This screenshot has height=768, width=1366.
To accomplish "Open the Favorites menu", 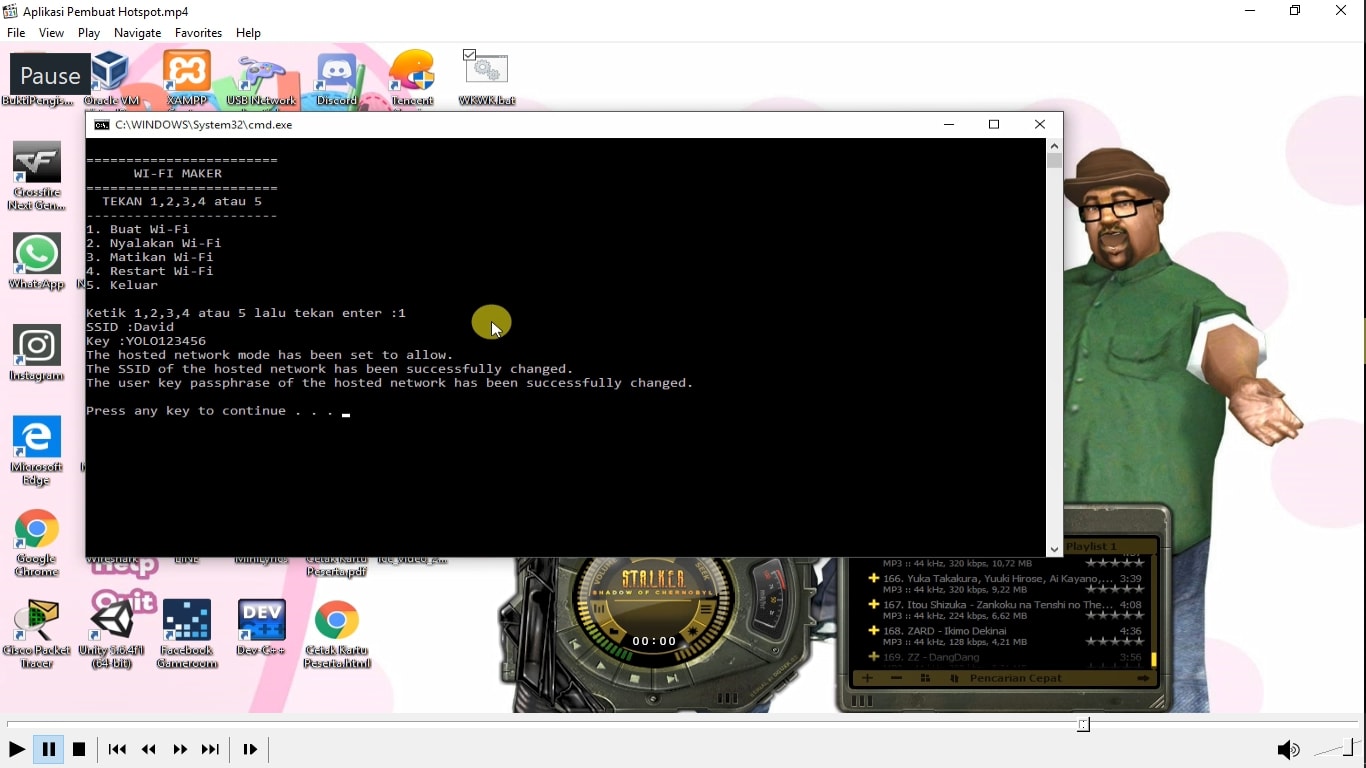I will [198, 33].
